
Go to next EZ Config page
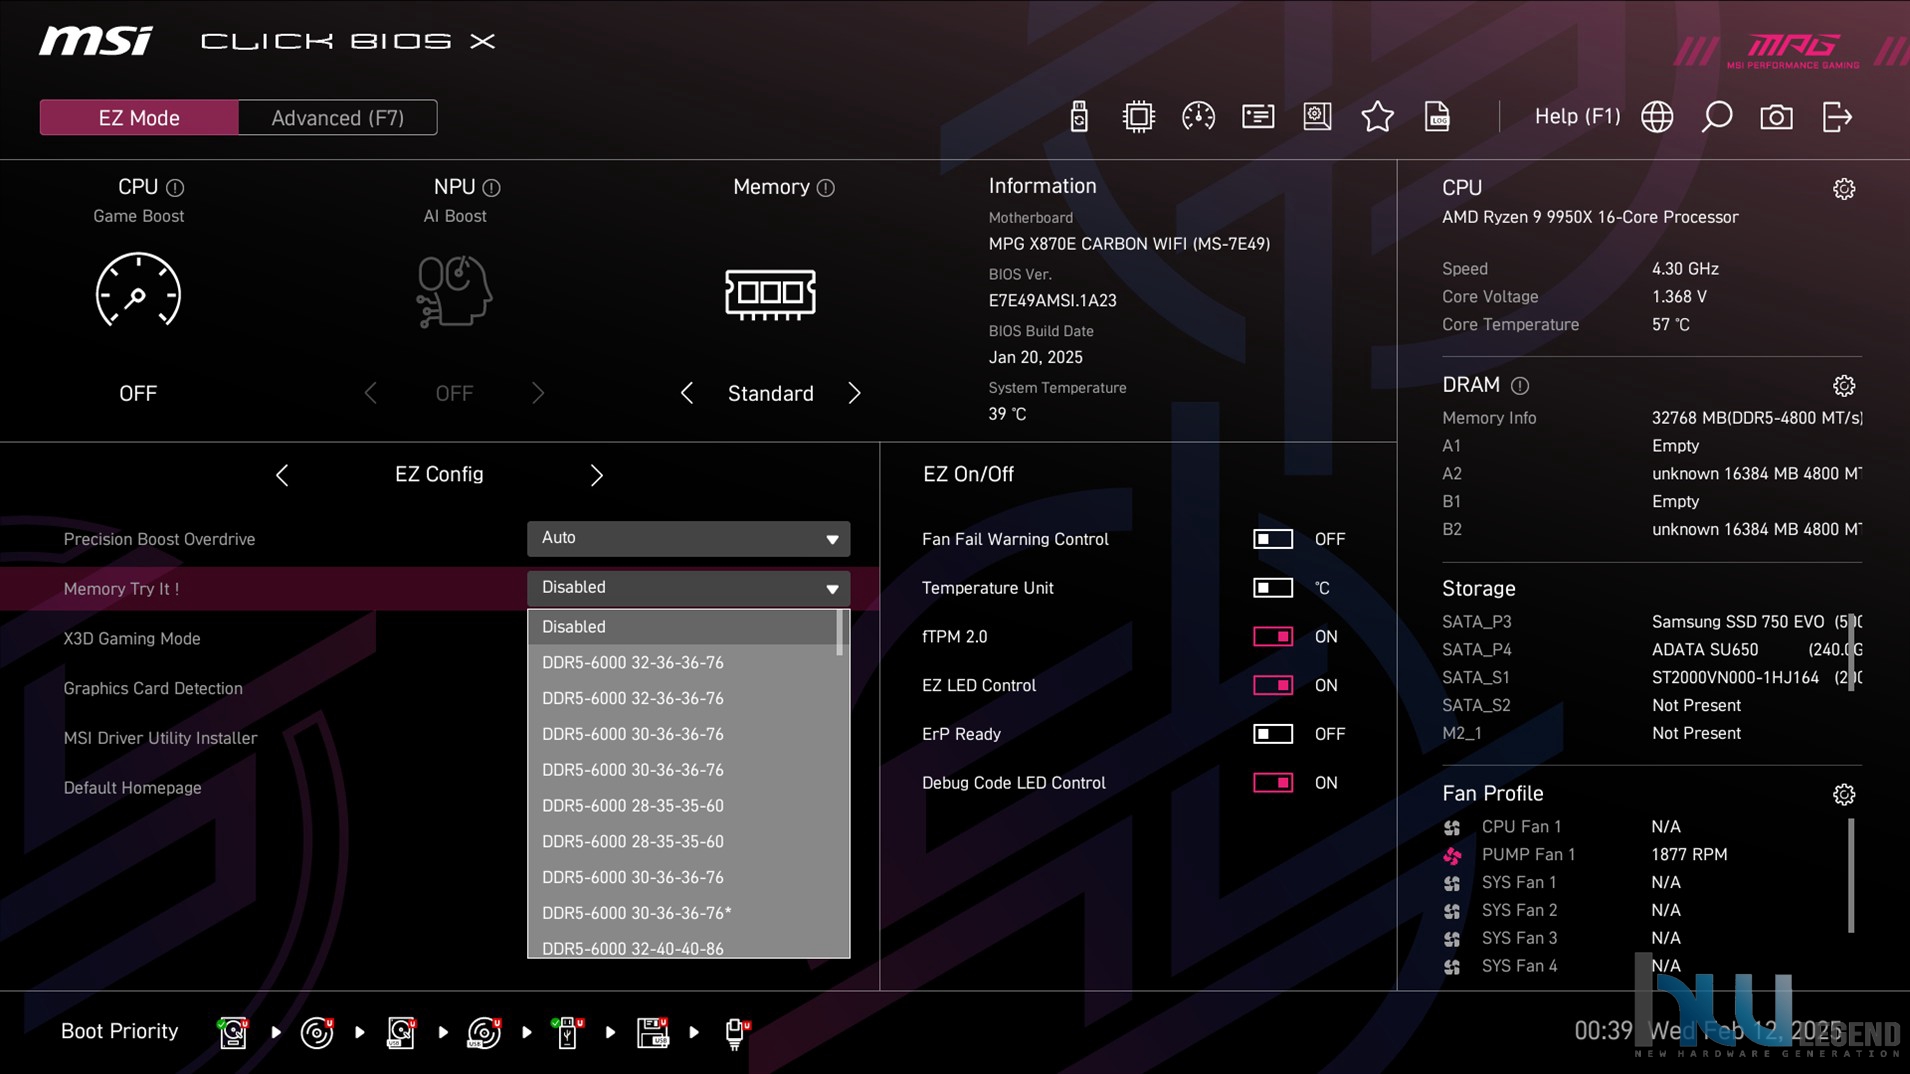pyautogui.click(x=596, y=475)
